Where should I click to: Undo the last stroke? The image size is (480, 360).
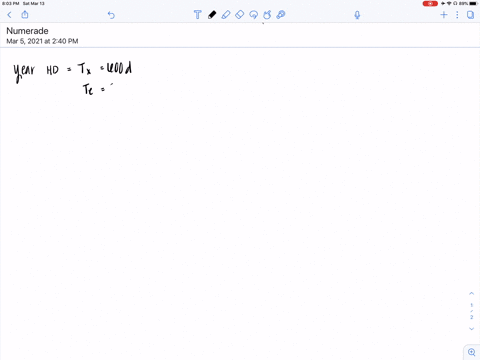[x=111, y=15]
